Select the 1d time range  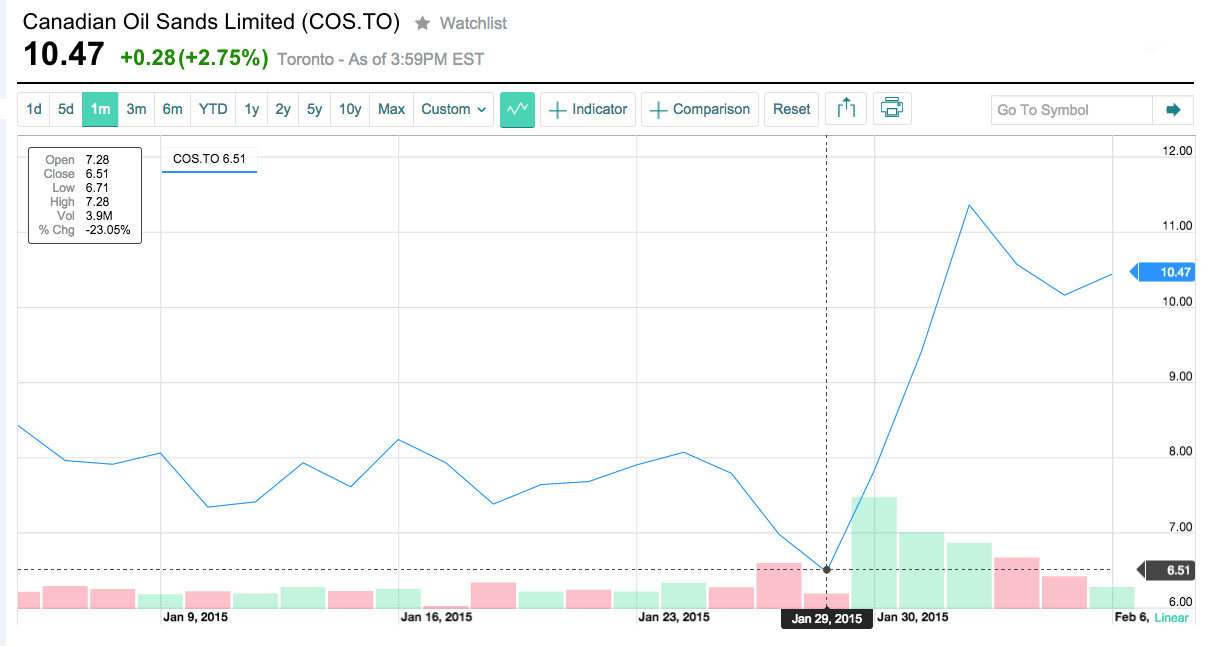pos(34,109)
